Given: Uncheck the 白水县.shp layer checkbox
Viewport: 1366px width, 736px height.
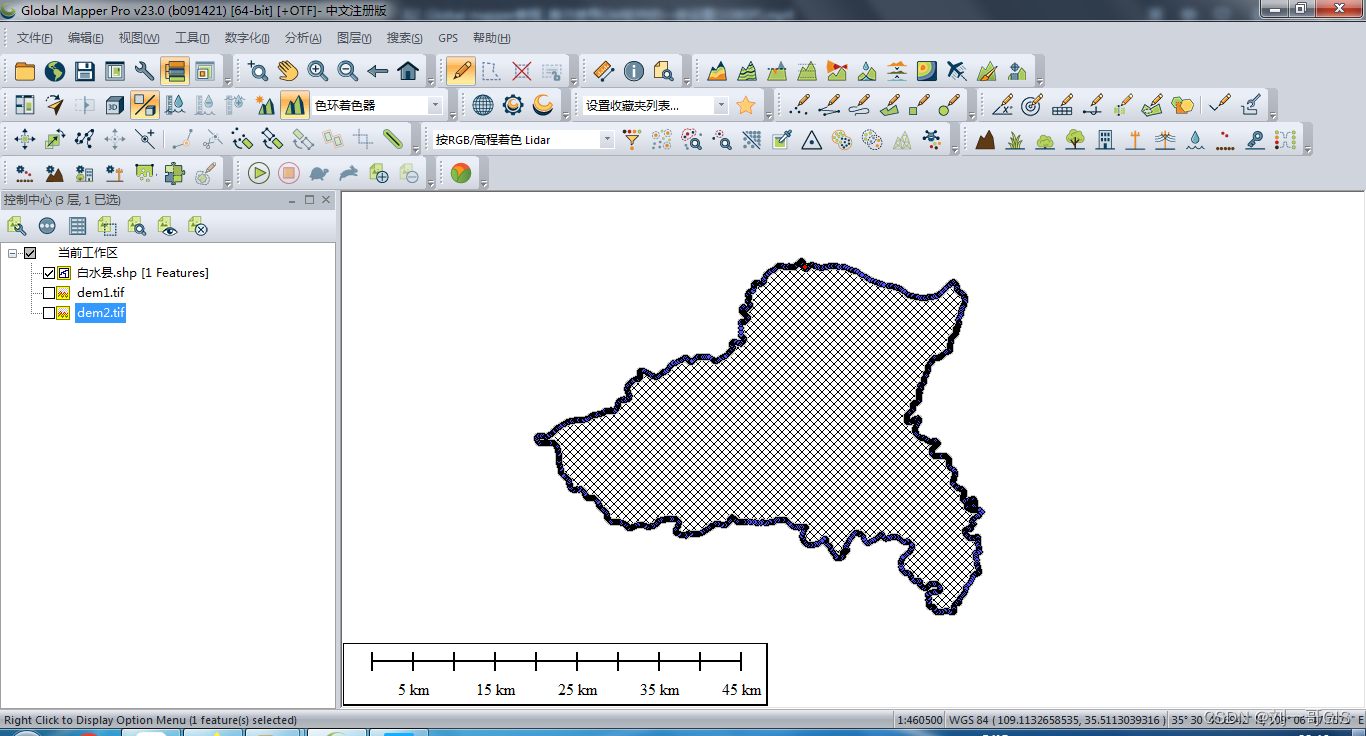Looking at the screenshot, I should pos(49,273).
